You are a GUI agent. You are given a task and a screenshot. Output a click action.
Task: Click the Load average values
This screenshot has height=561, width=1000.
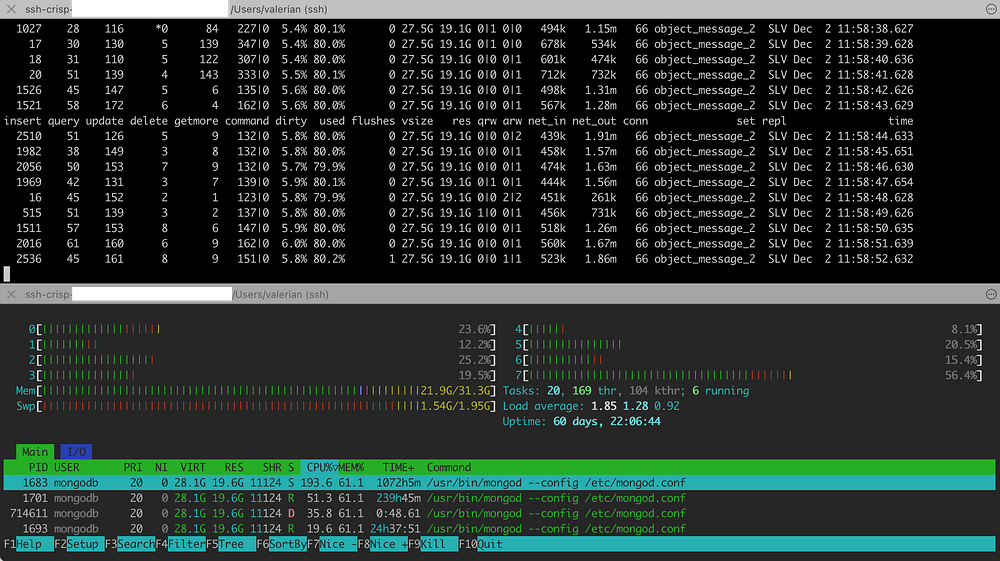click(635, 406)
